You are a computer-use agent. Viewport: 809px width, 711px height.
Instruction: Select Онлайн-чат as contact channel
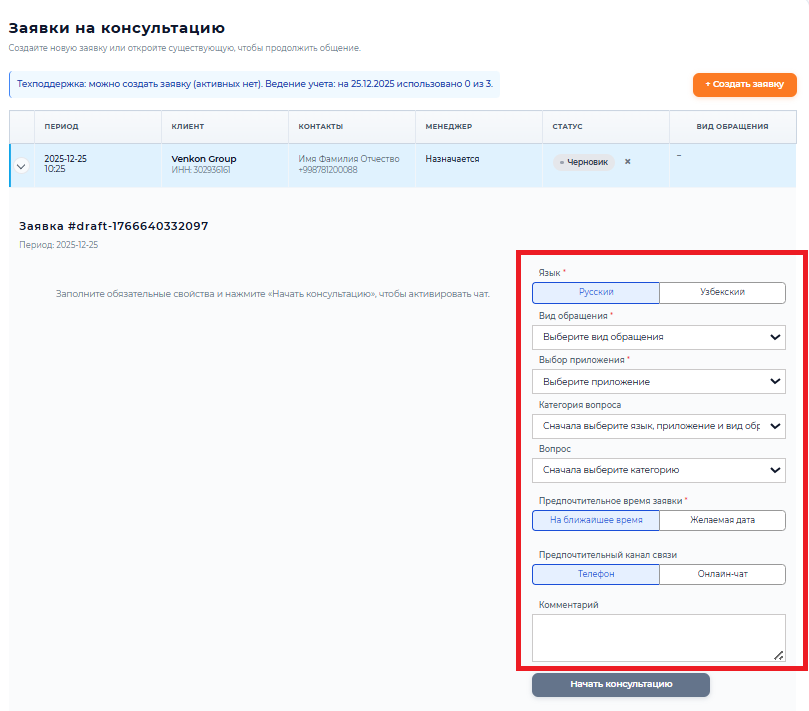coord(722,575)
